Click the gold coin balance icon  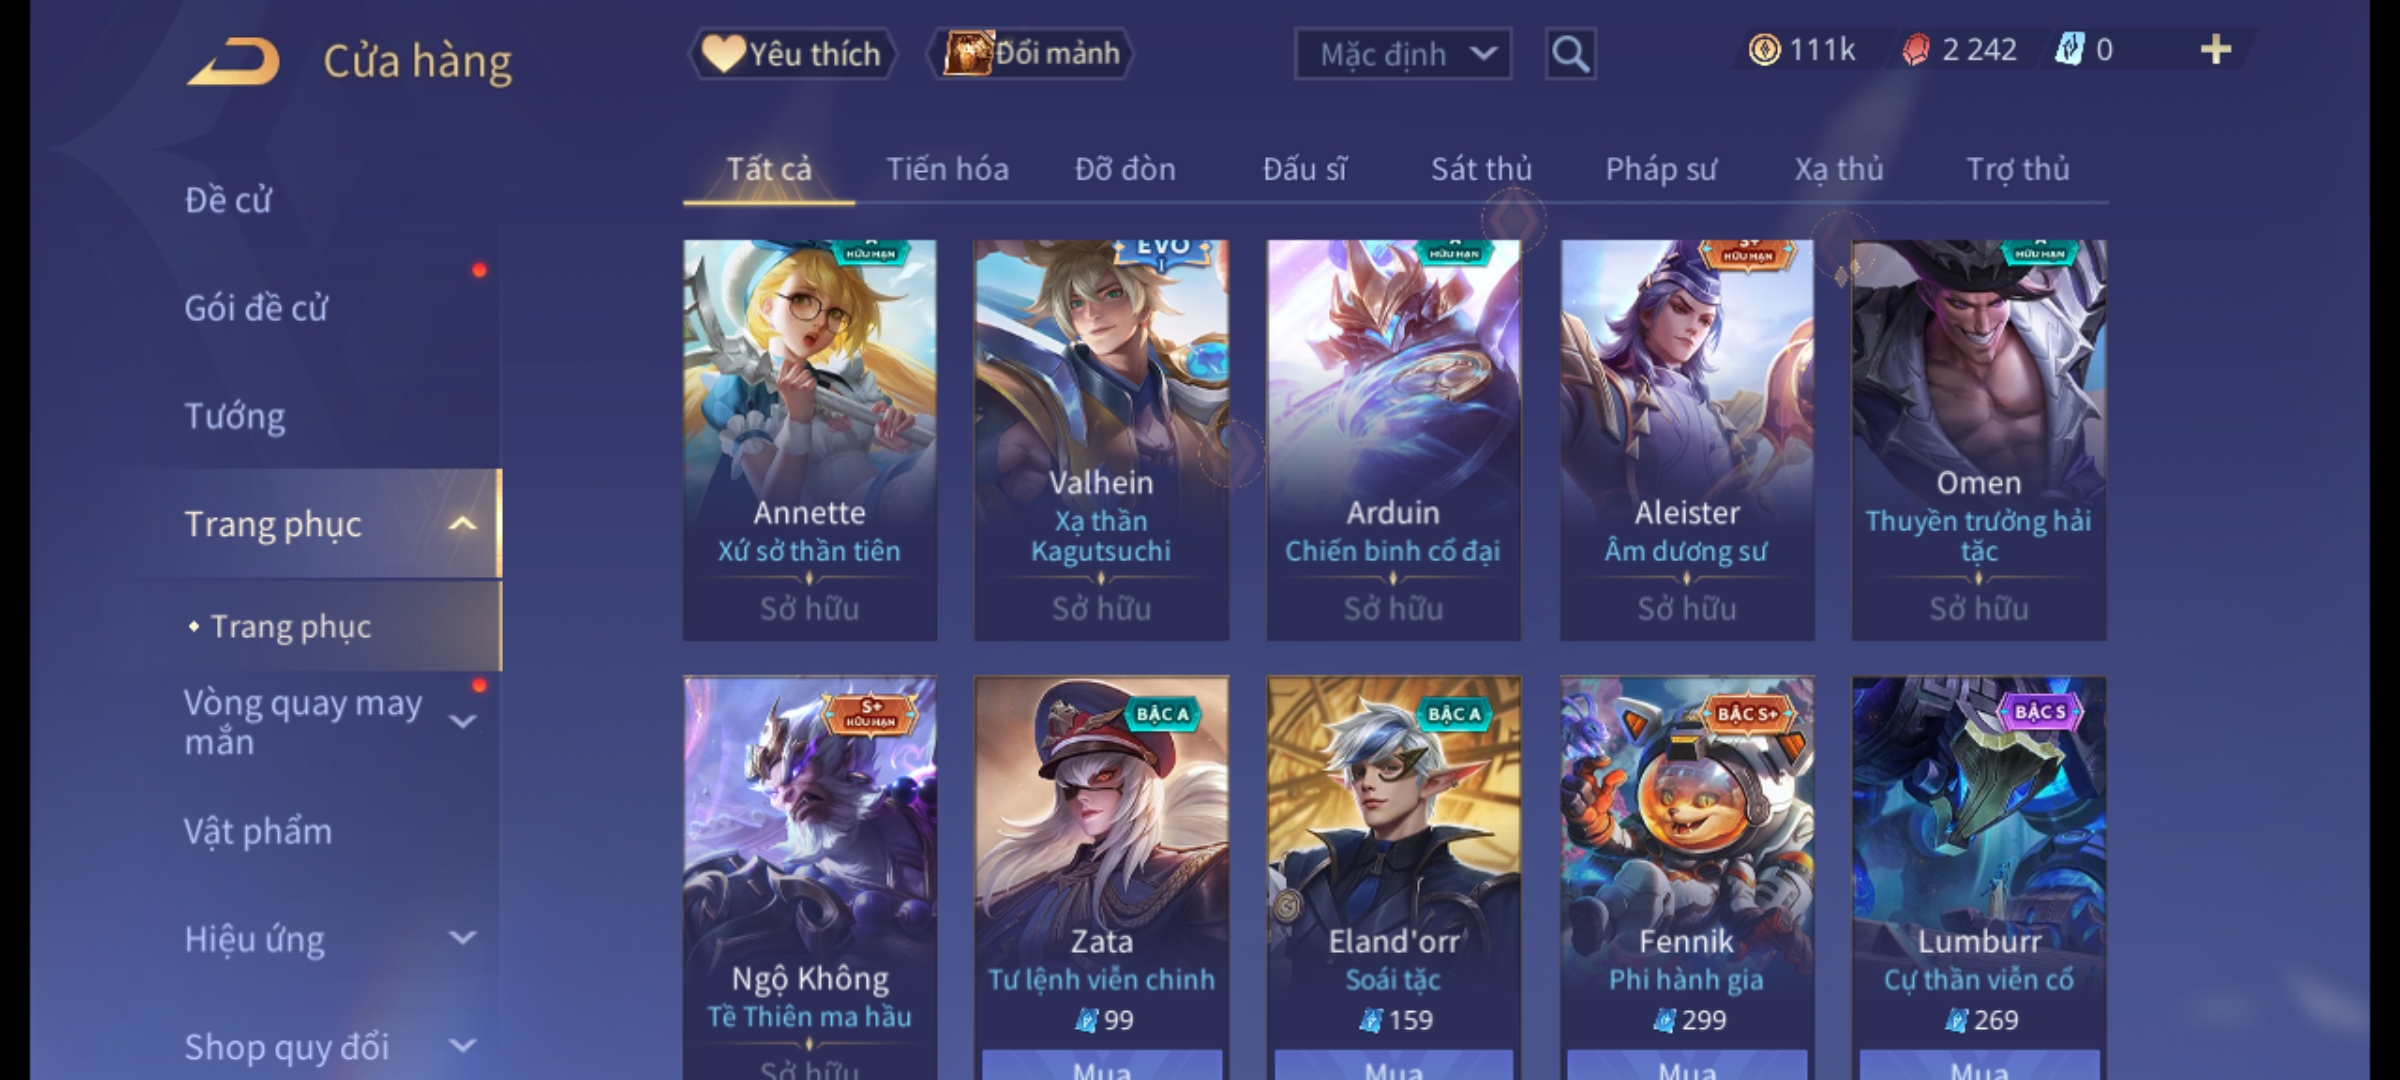[x=1764, y=50]
